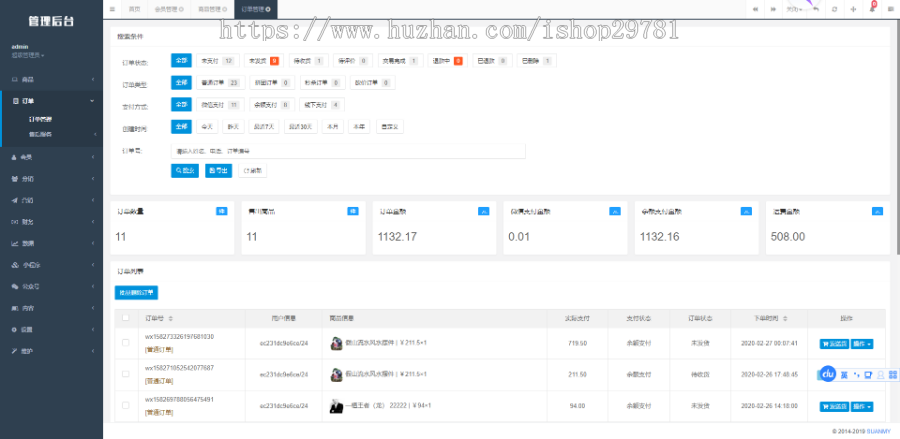
Task: Switch to the 商品管理 tab
Action: 210,9
